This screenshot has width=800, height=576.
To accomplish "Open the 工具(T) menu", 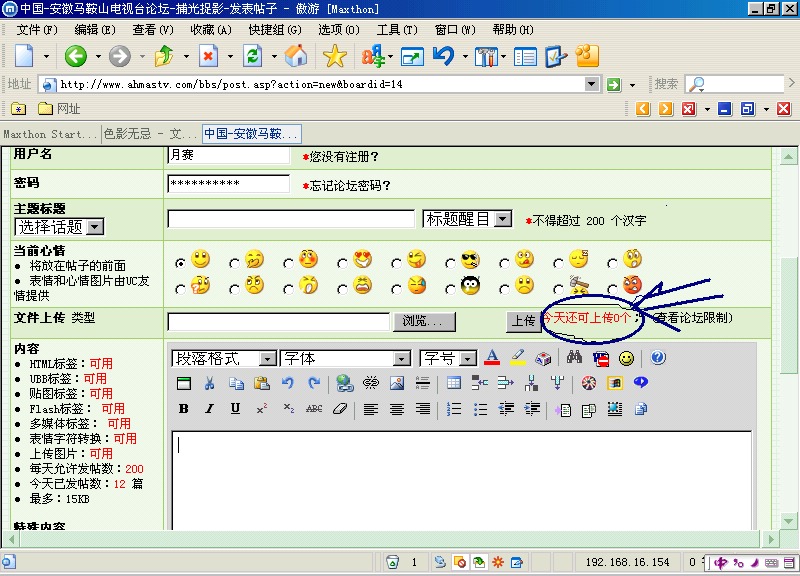I will [x=396, y=30].
